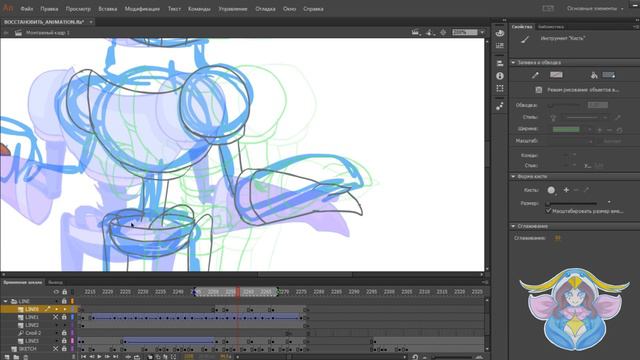Delete the selected layer trash icon
640x360 pixels.
pos(25,357)
